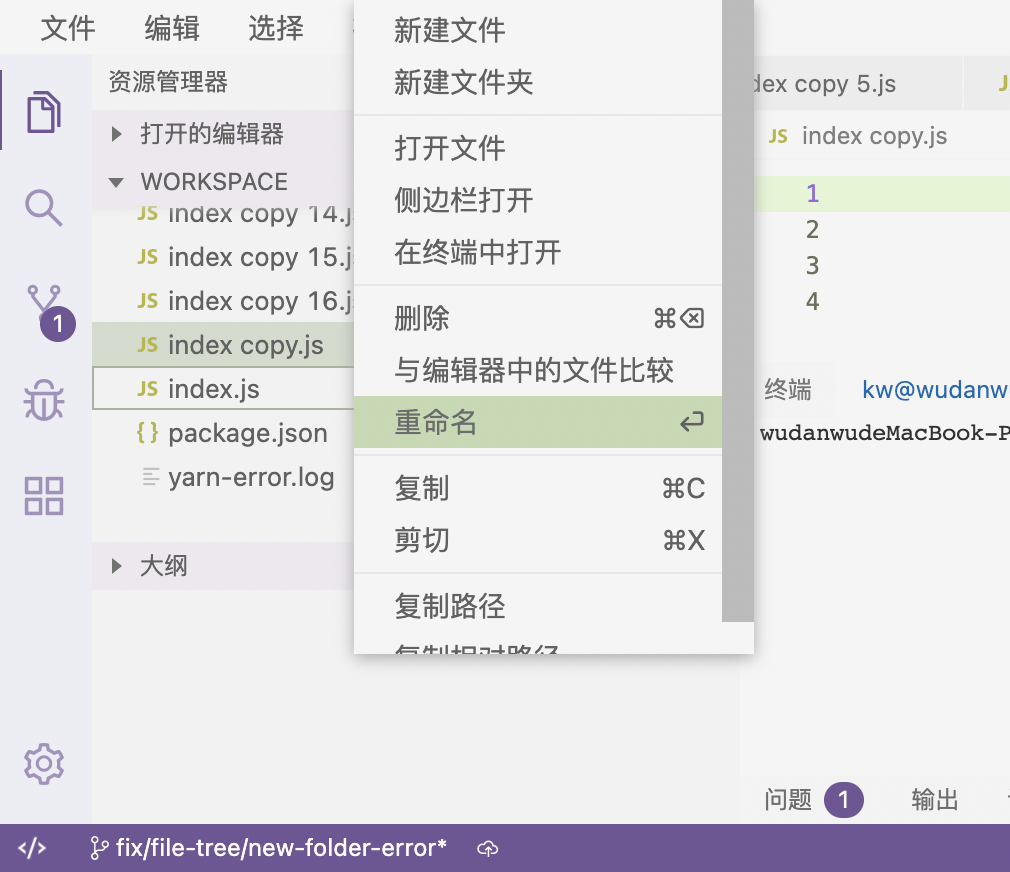The image size is (1010, 872).
Task: Choose 打开文件 from context menu
Action: (x=538, y=148)
